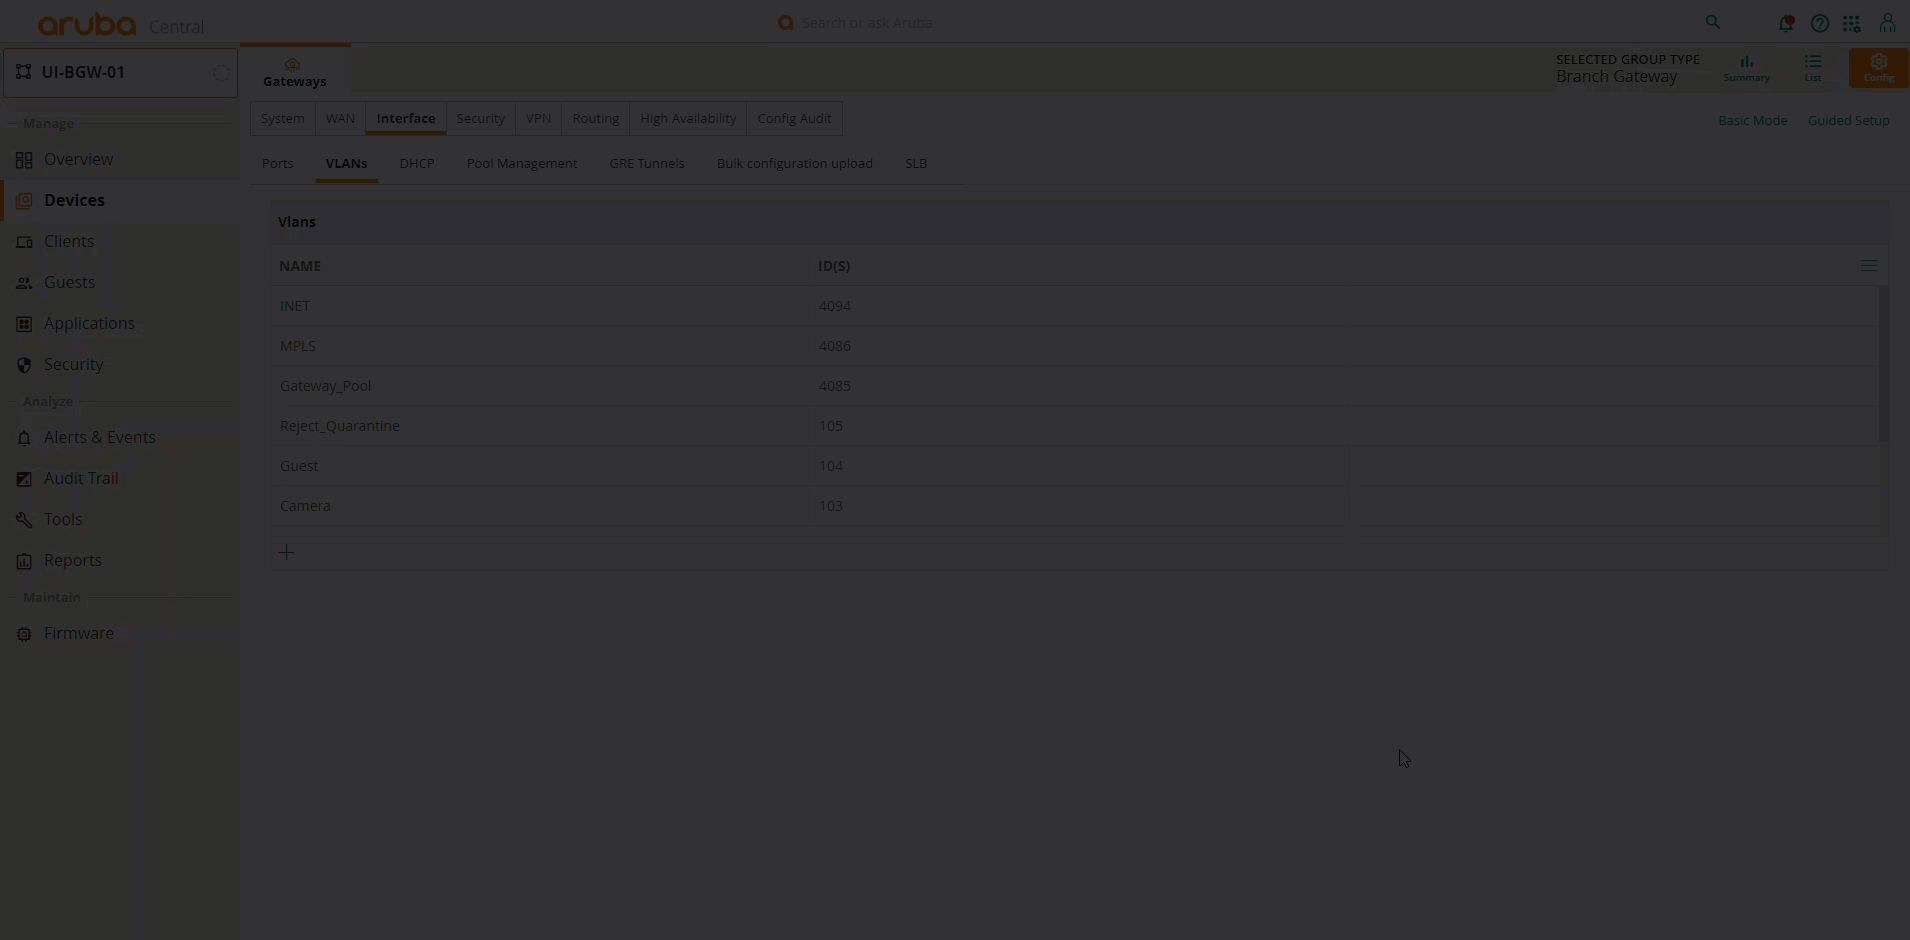Click the add VLAN plus icon
Image resolution: width=1910 pixels, height=940 pixels.
286,552
